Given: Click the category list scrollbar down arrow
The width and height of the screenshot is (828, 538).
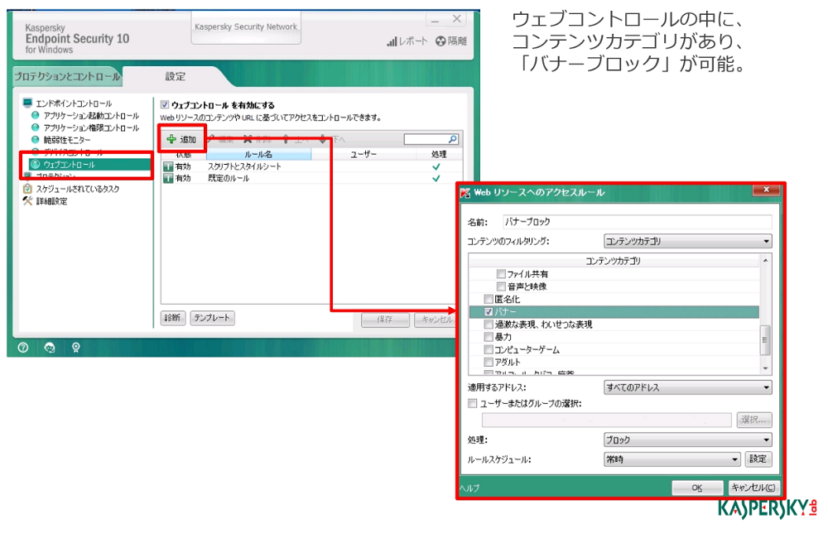Looking at the screenshot, I should coord(765,368).
